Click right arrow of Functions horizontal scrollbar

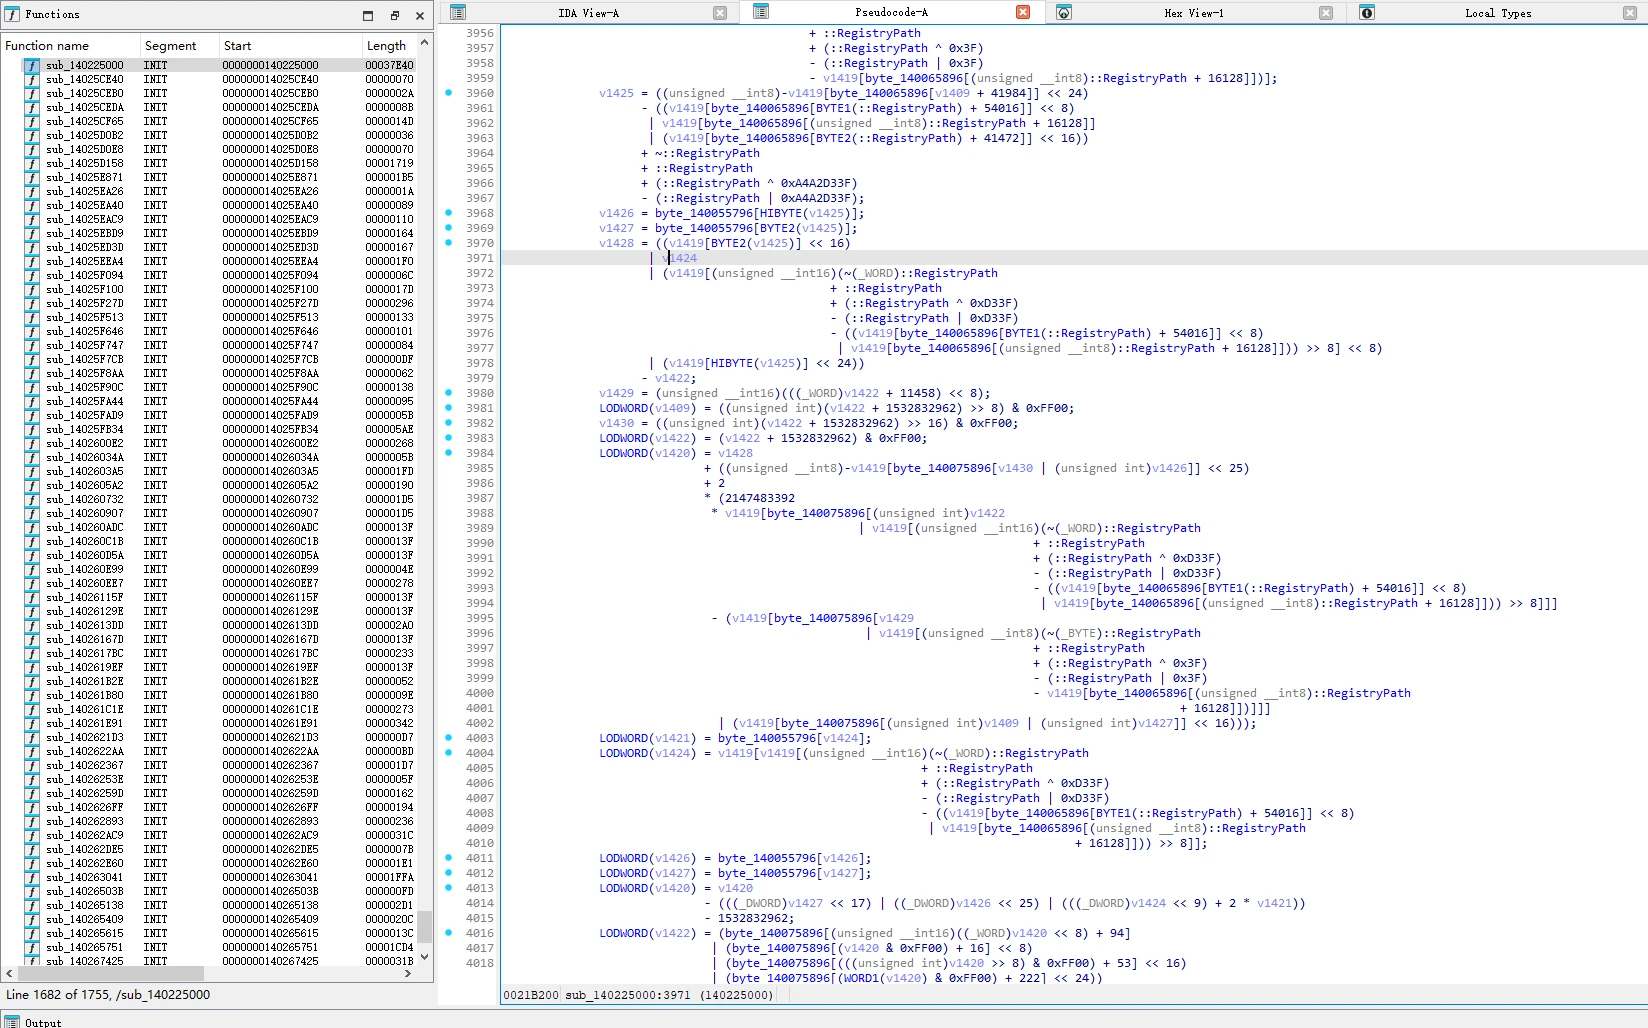click(408, 973)
